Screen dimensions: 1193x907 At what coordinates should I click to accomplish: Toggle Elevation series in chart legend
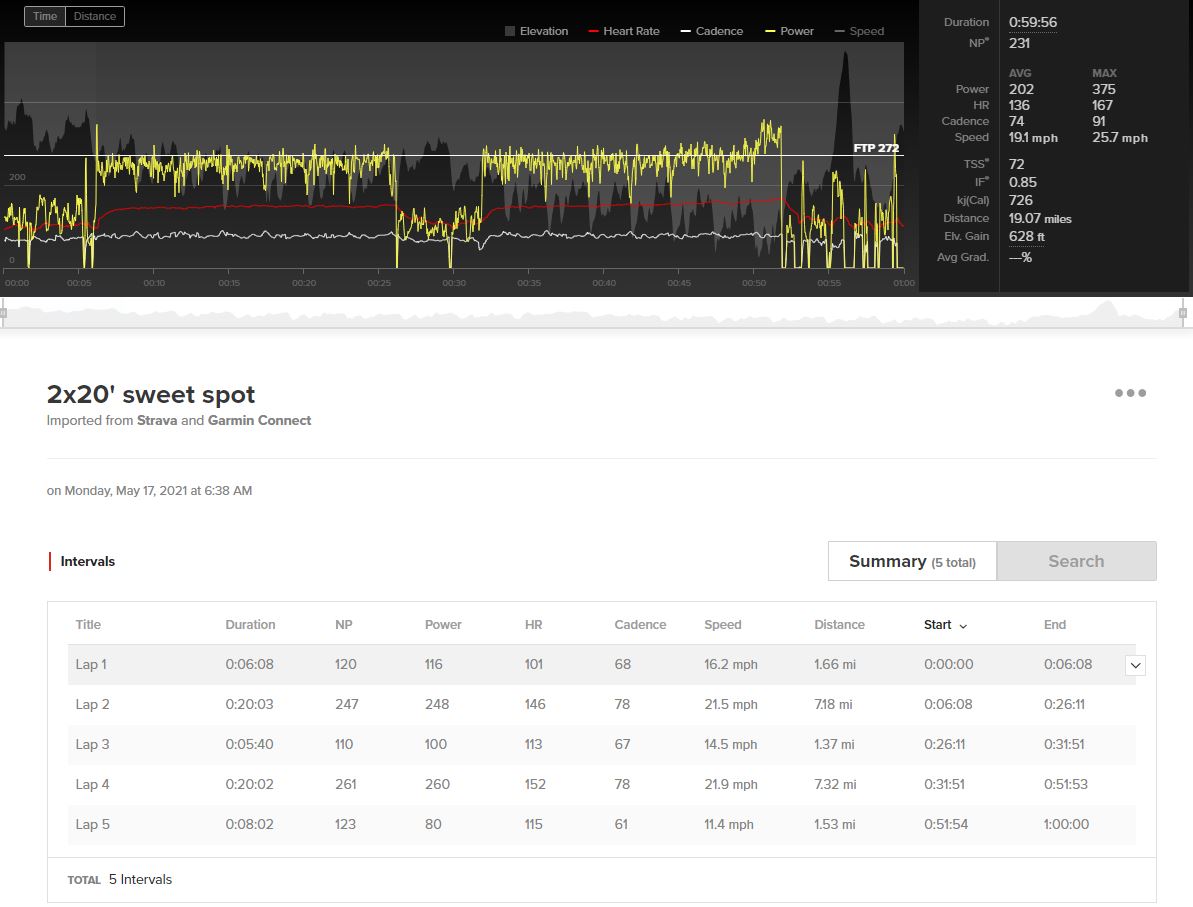pyautogui.click(x=536, y=31)
